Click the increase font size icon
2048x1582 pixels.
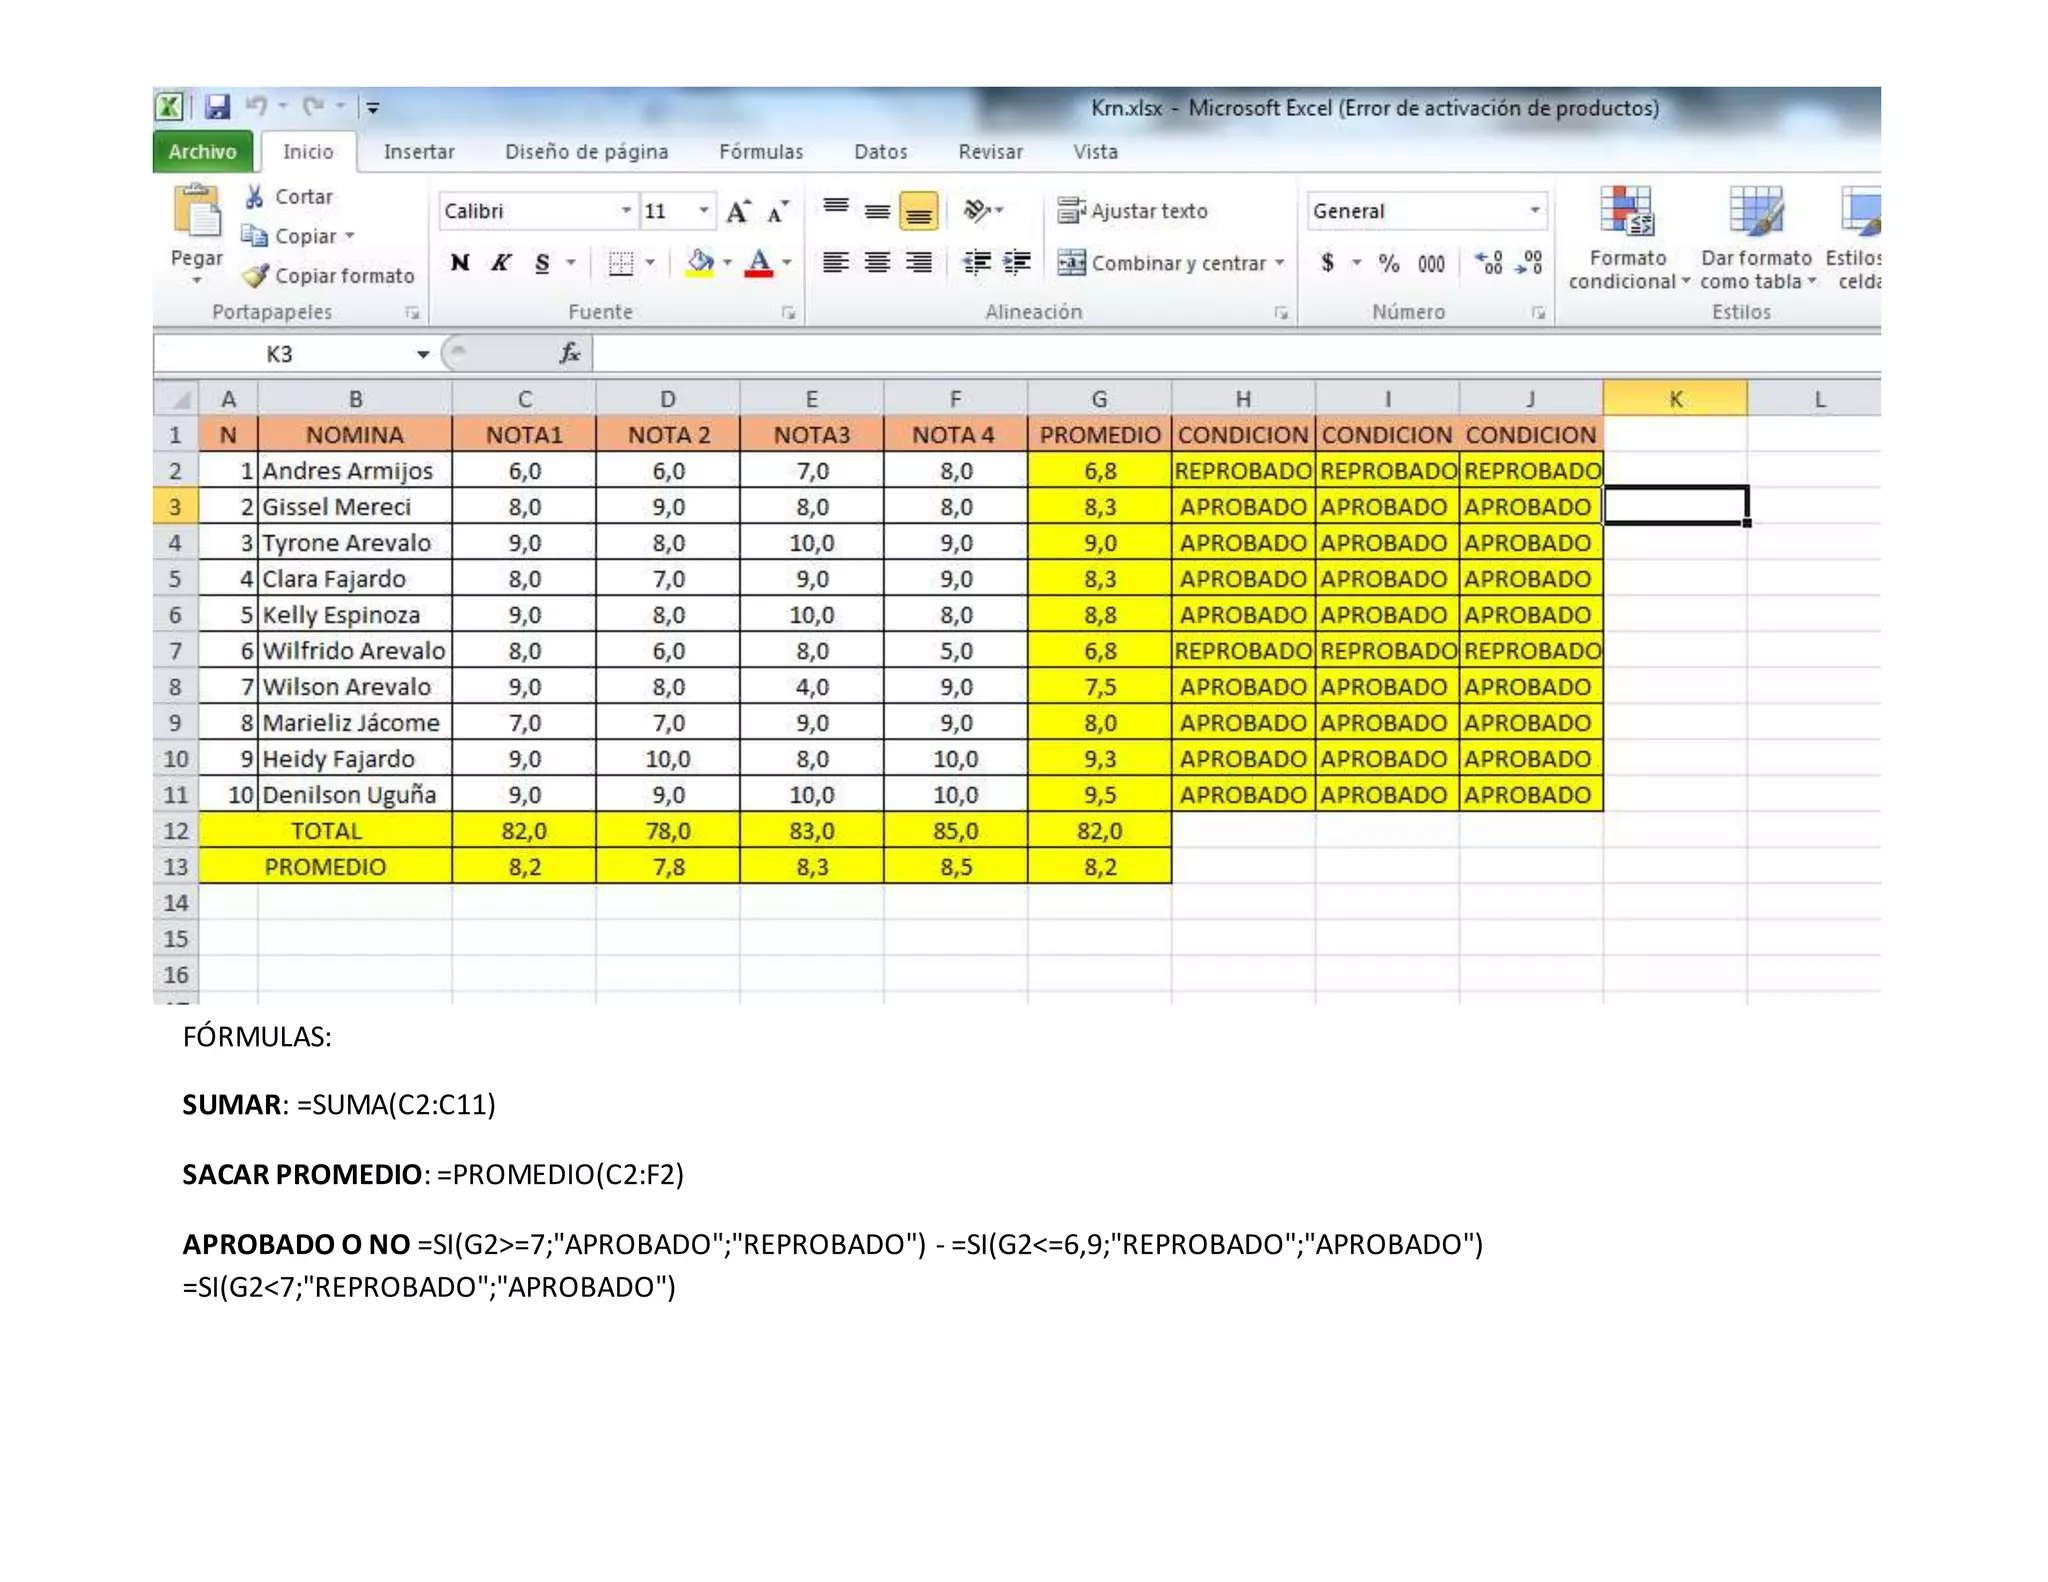pyautogui.click(x=738, y=211)
